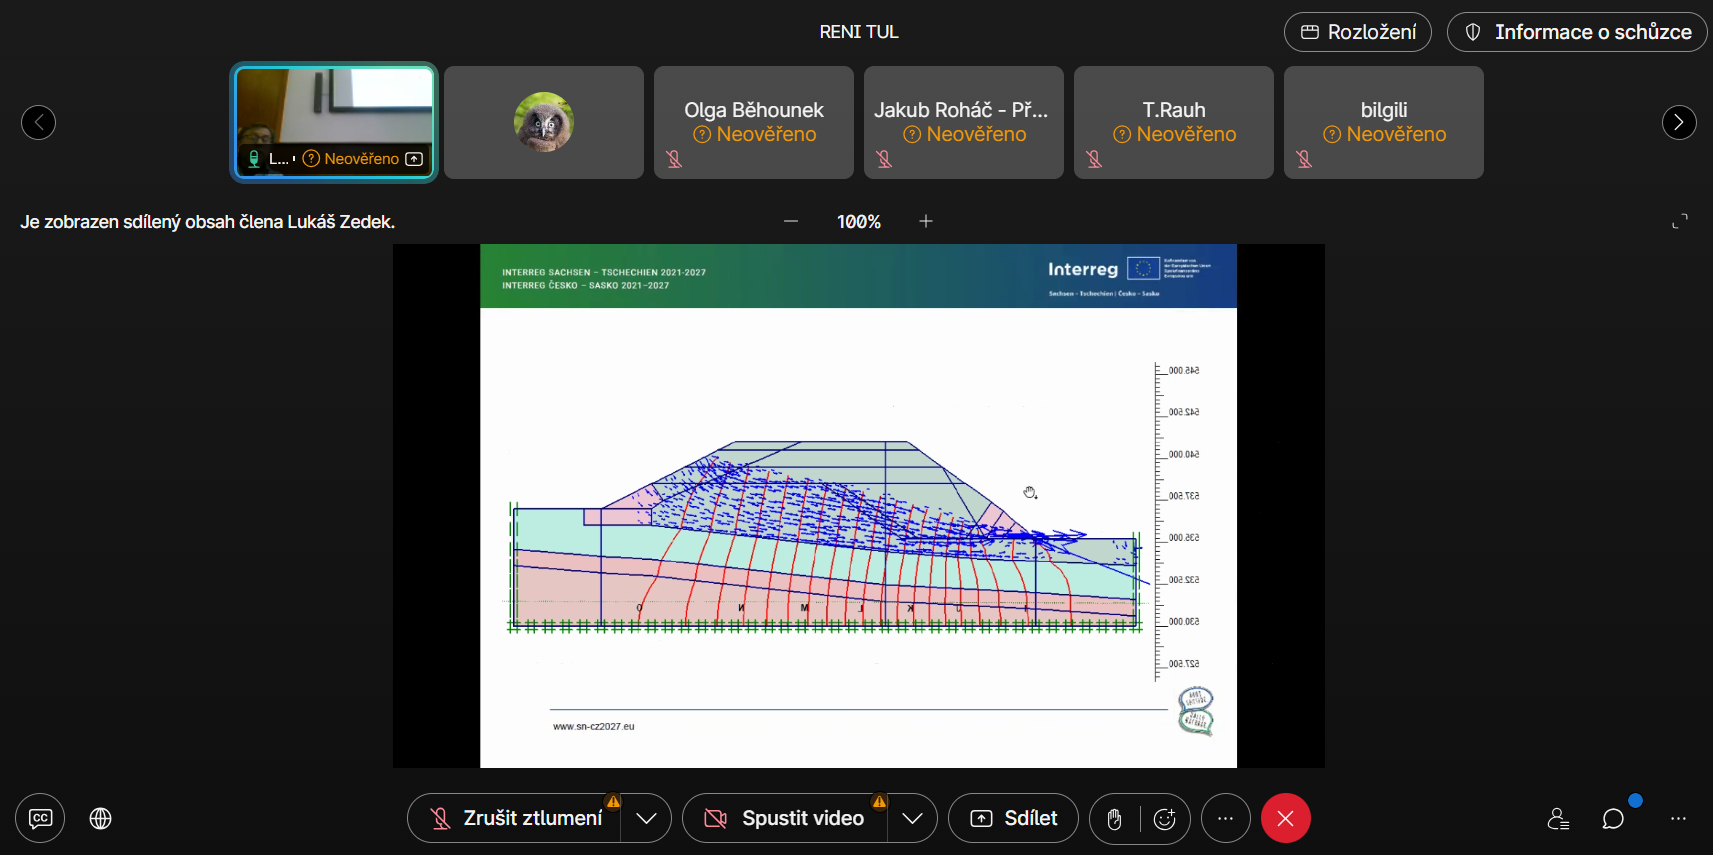
Task: Start camera with Spustit video
Action: [x=785, y=818]
